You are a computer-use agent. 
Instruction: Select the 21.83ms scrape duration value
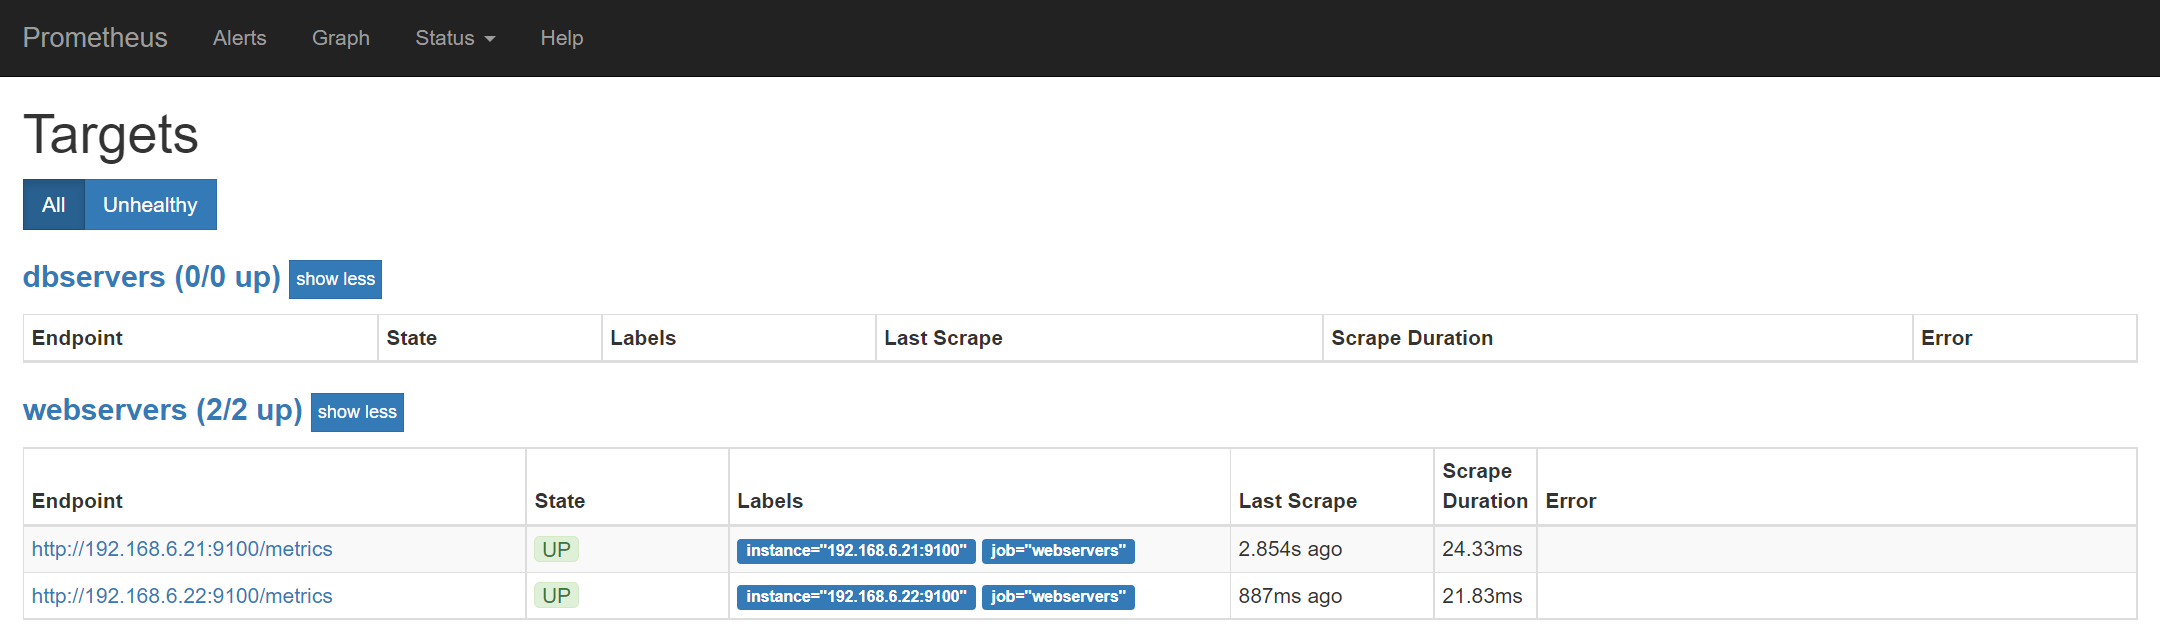pos(1482,596)
